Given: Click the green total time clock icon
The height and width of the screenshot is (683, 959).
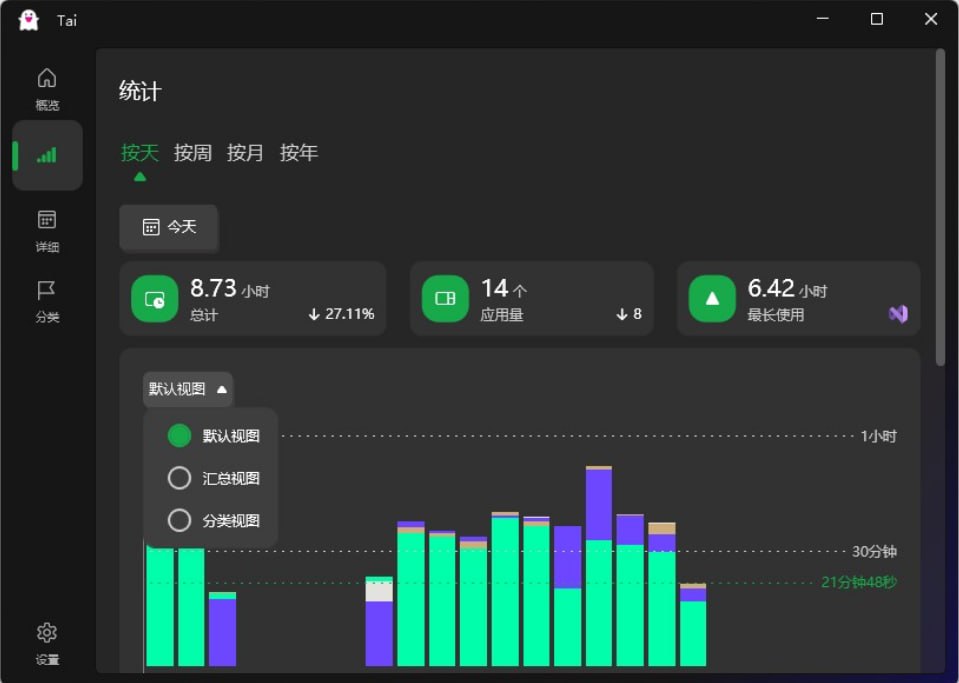Looking at the screenshot, I should click(154, 299).
